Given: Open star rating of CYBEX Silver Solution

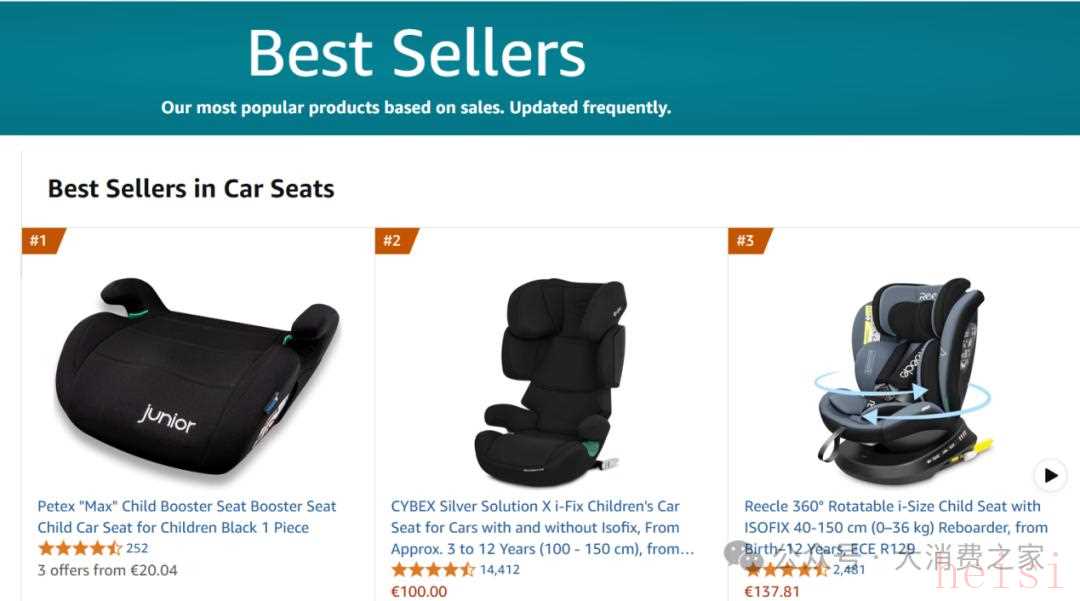Looking at the screenshot, I should point(433,570).
